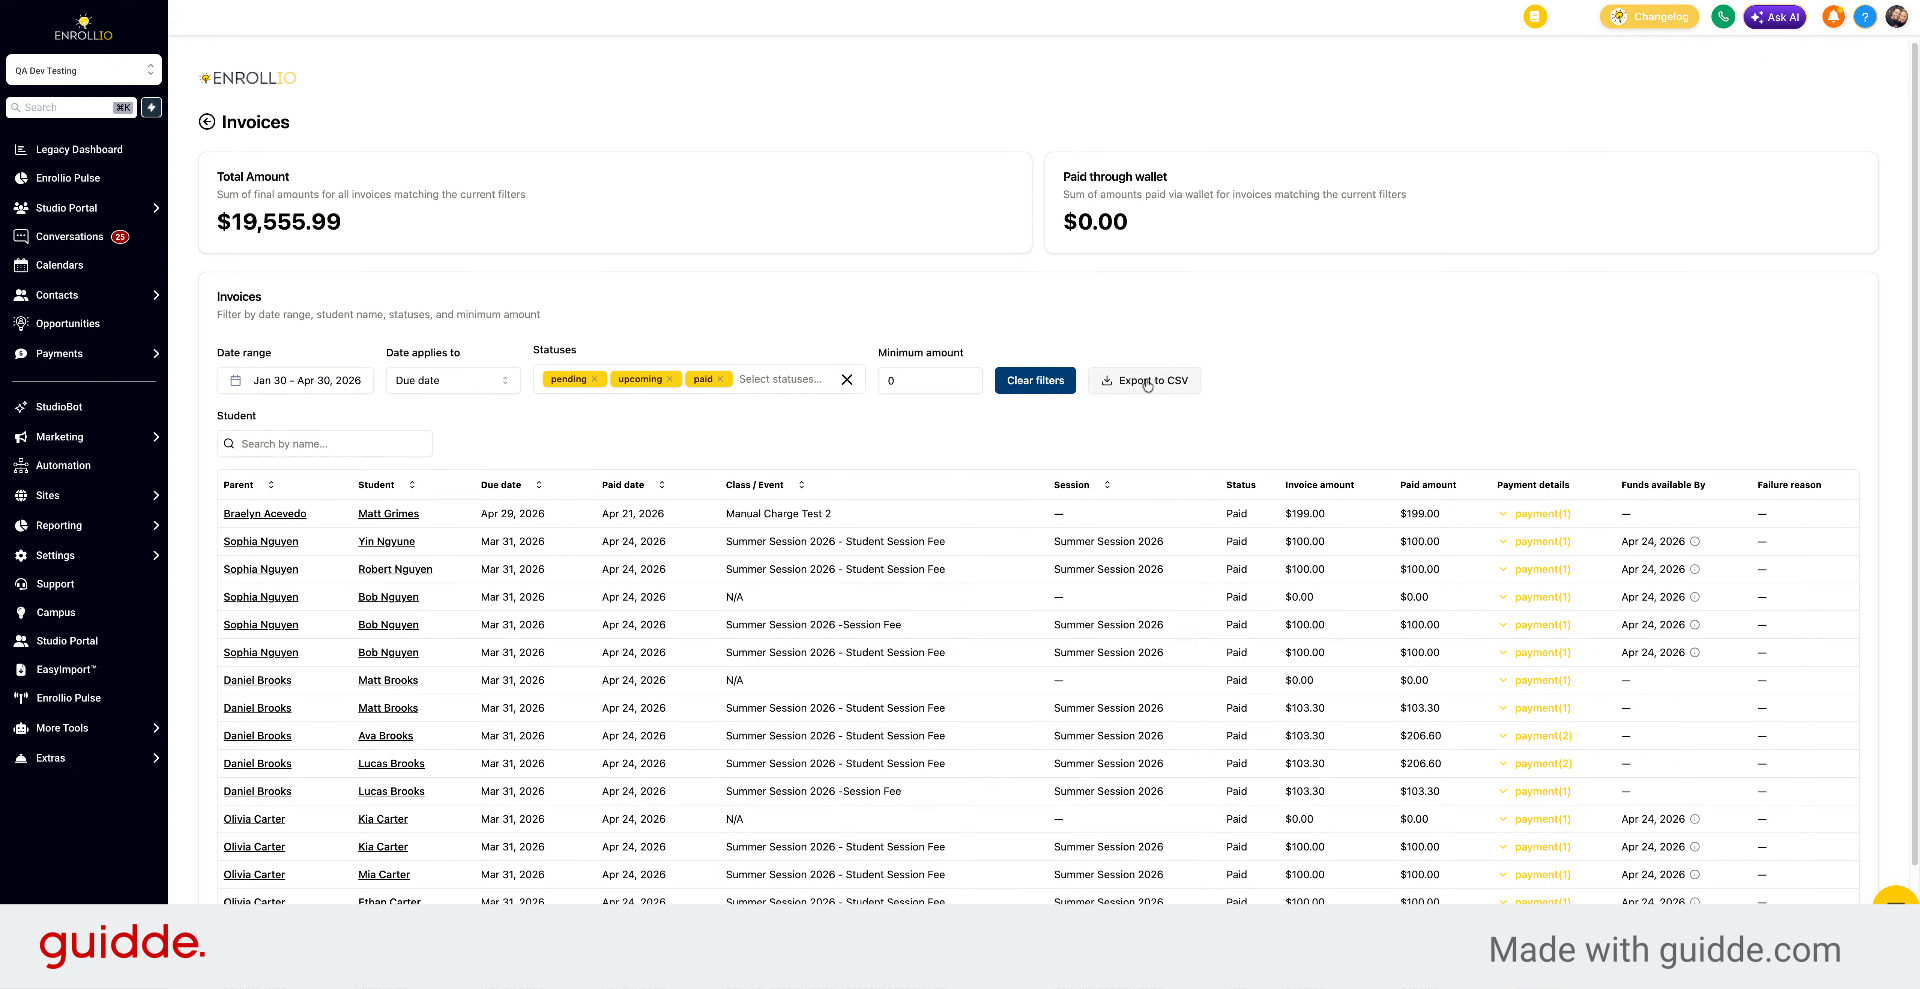Open Automation in sidebar

click(63, 466)
